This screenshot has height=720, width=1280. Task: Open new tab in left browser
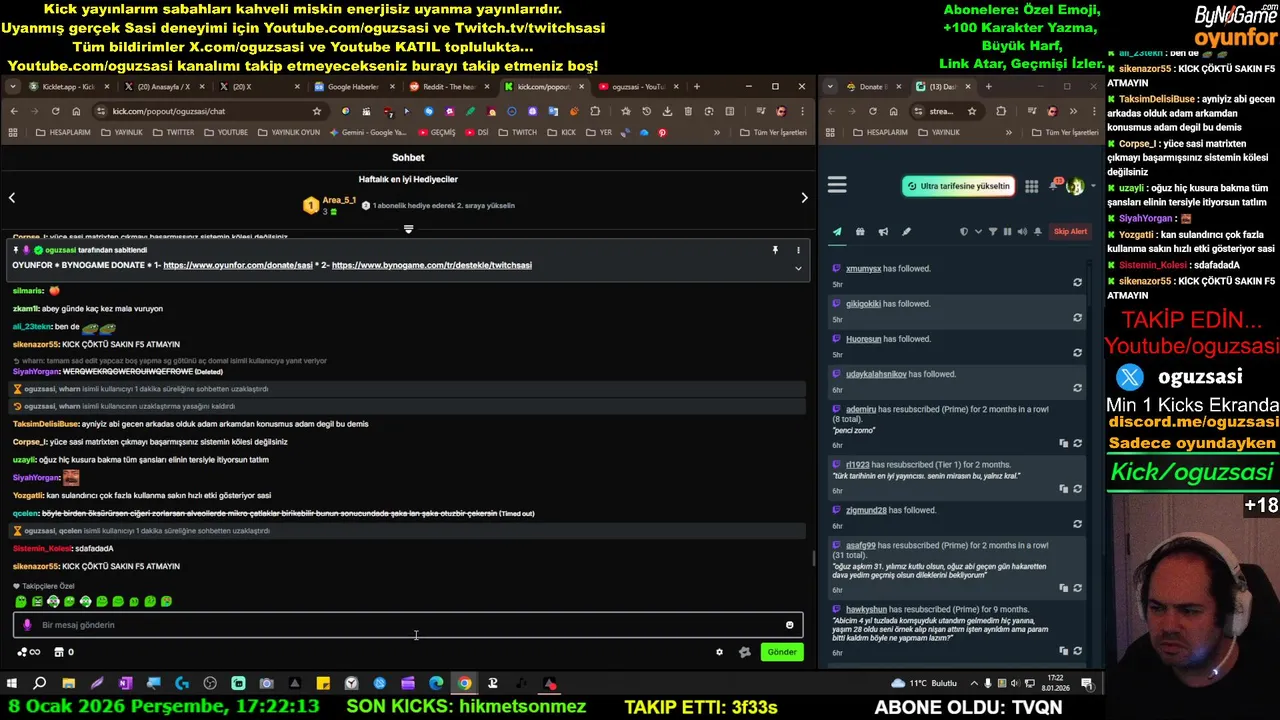click(697, 87)
